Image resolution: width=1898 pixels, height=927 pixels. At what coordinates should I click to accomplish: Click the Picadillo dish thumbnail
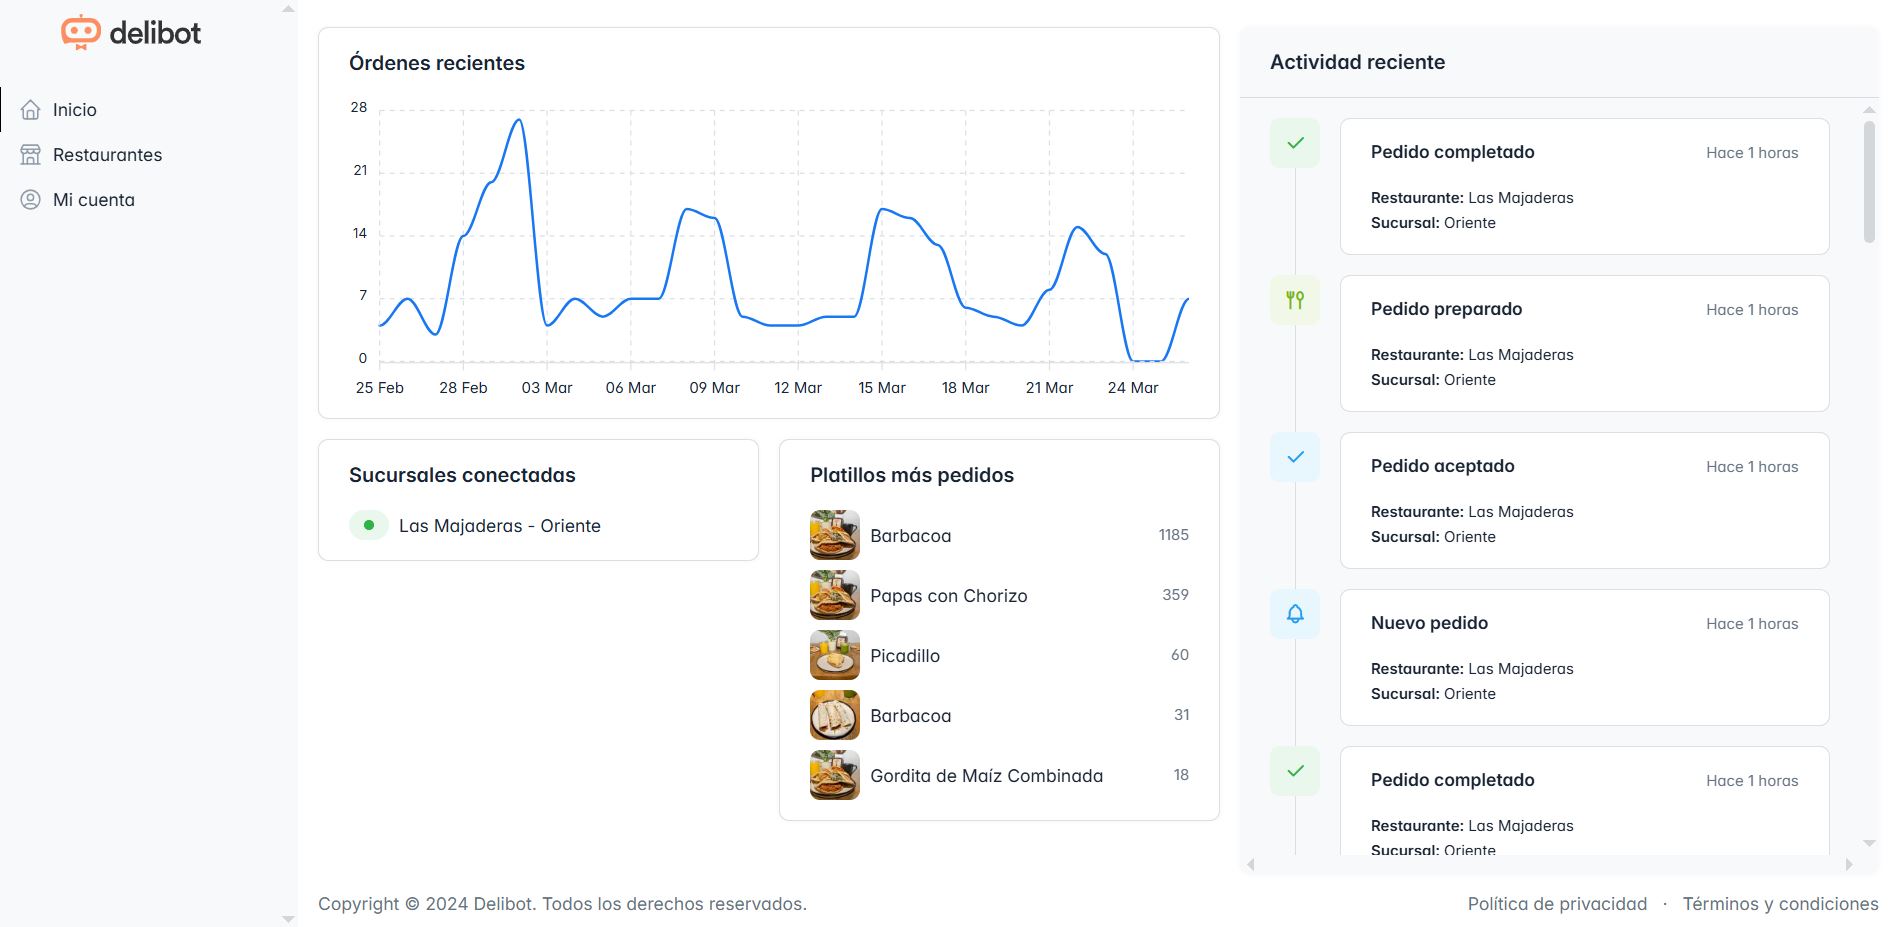click(x=834, y=655)
